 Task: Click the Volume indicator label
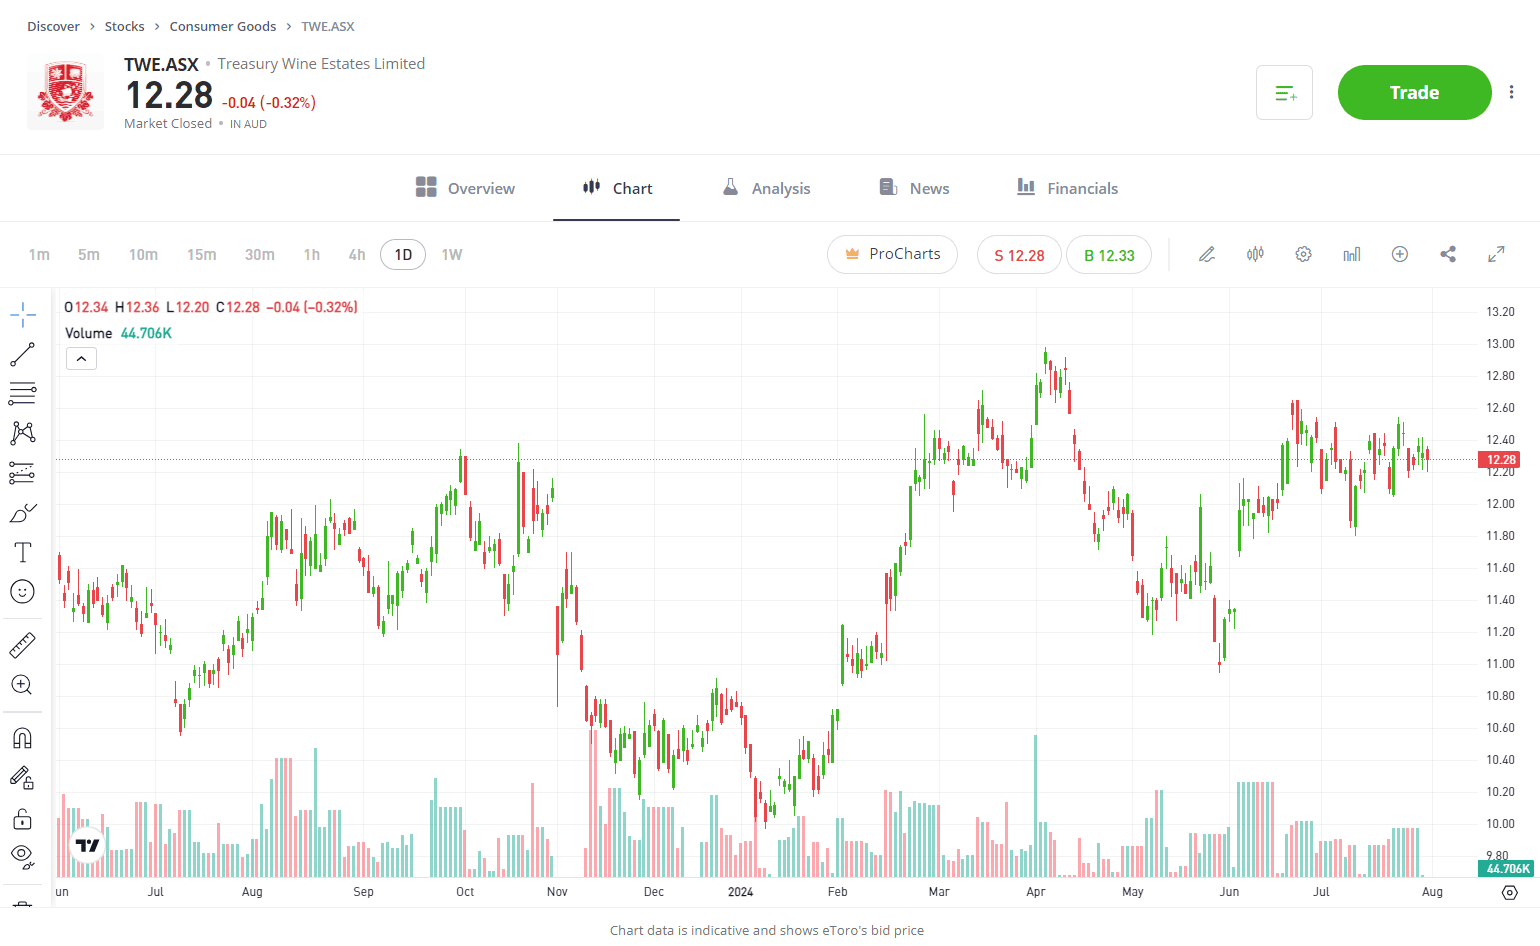(89, 333)
